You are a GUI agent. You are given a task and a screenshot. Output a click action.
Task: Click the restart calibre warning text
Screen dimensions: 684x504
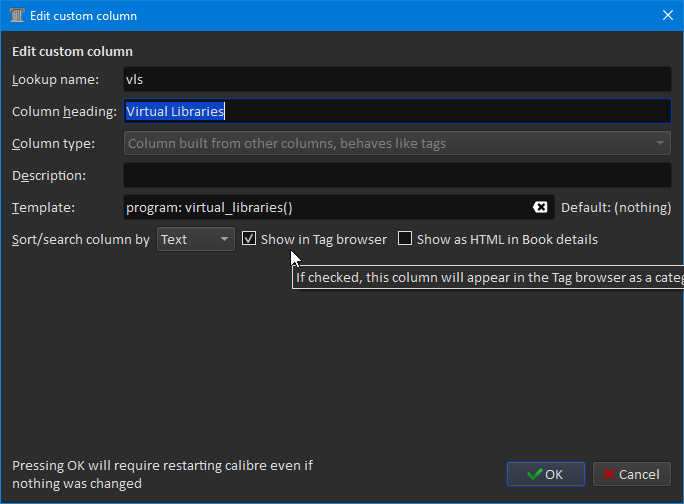pos(162,474)
